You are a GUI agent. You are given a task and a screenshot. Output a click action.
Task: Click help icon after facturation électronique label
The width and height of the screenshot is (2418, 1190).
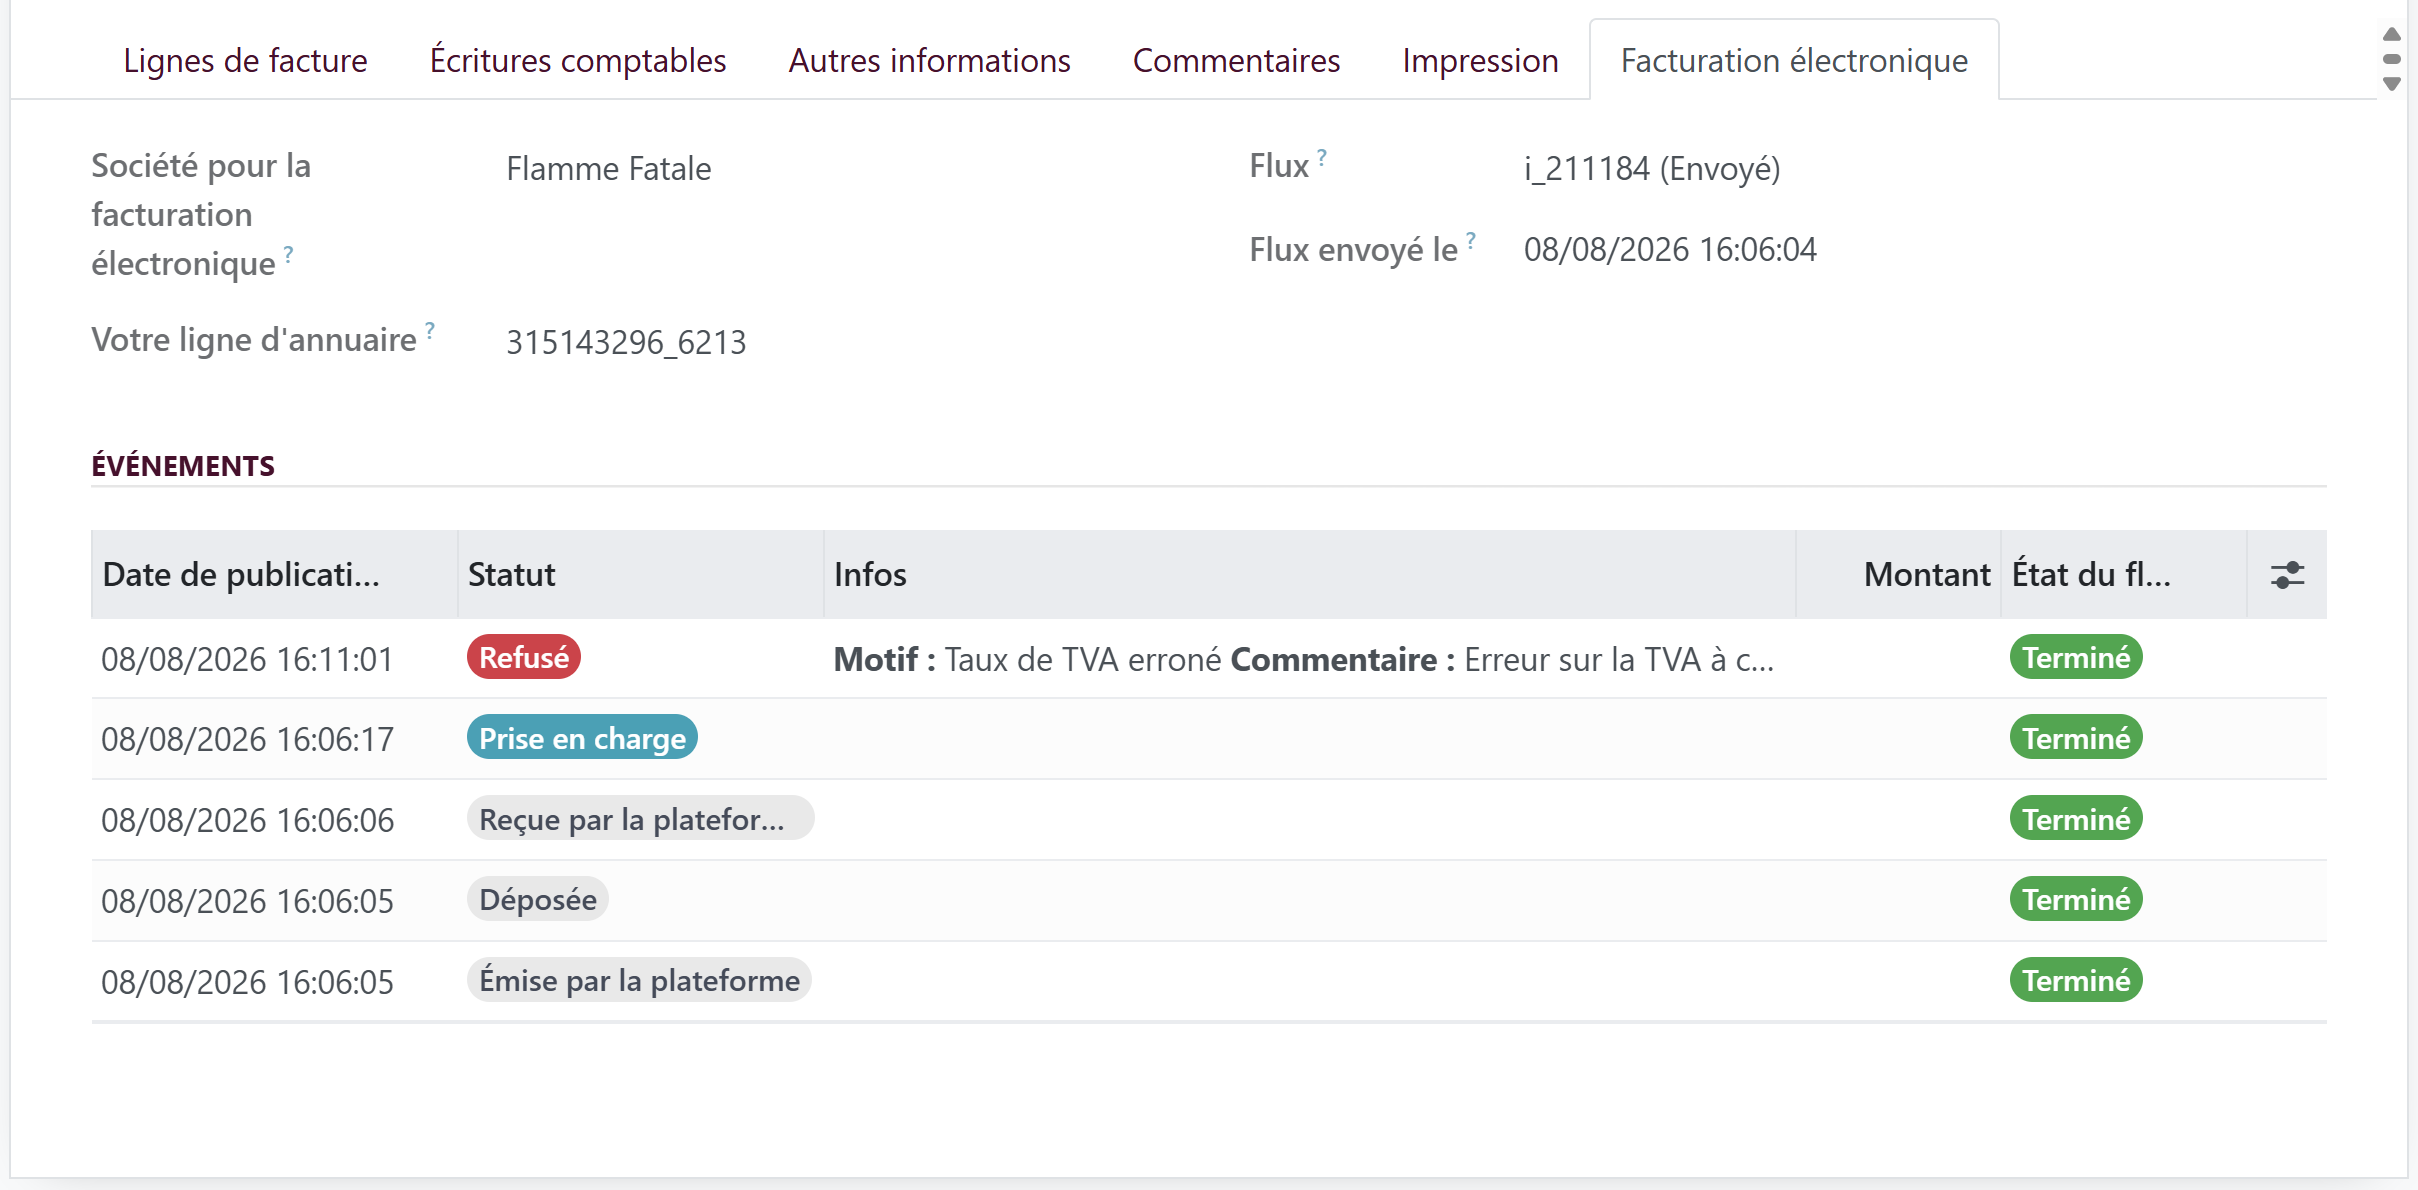(288, 254)
